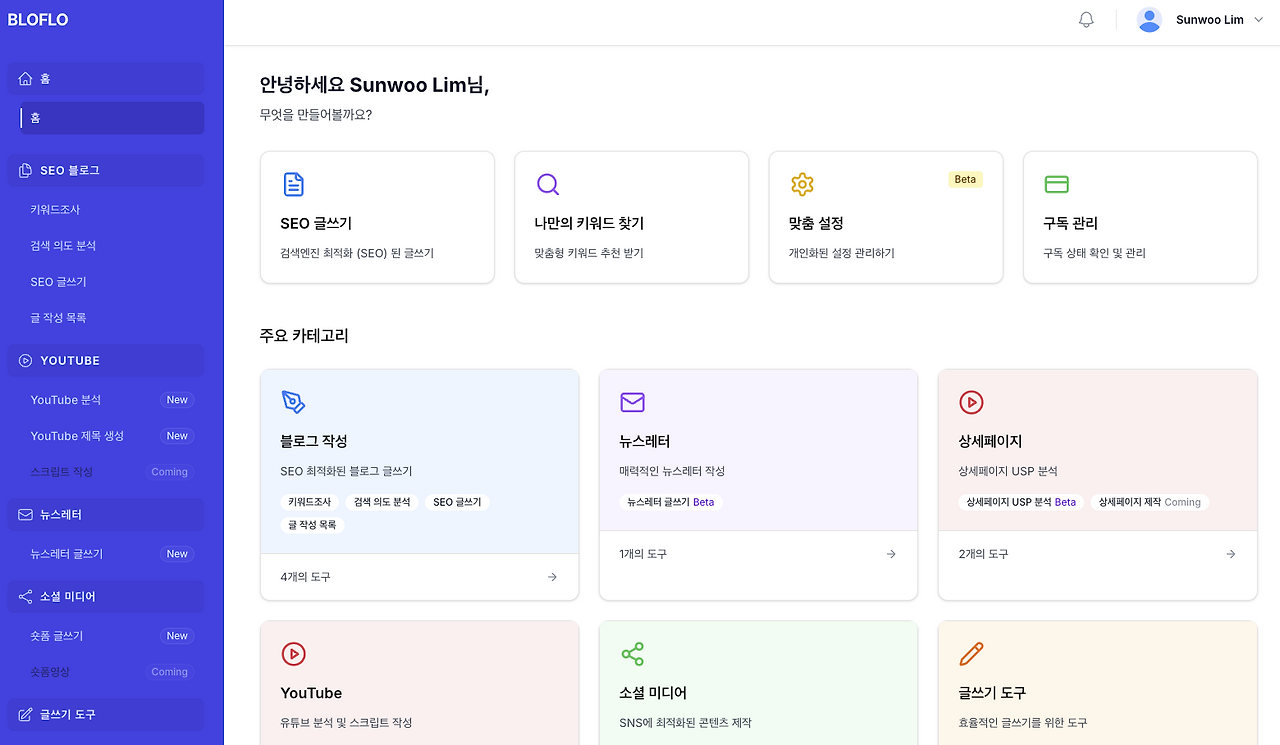Image resolution: width=1280 pixels, height=745 pixels.
Task: Click the 블로그 작성 tag icon
Action: point(293,403)
